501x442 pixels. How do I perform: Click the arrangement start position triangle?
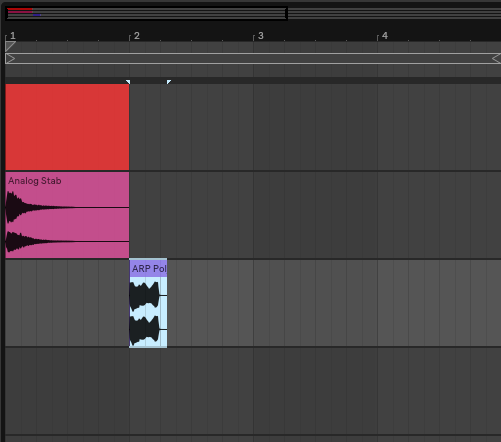(10, 46)
